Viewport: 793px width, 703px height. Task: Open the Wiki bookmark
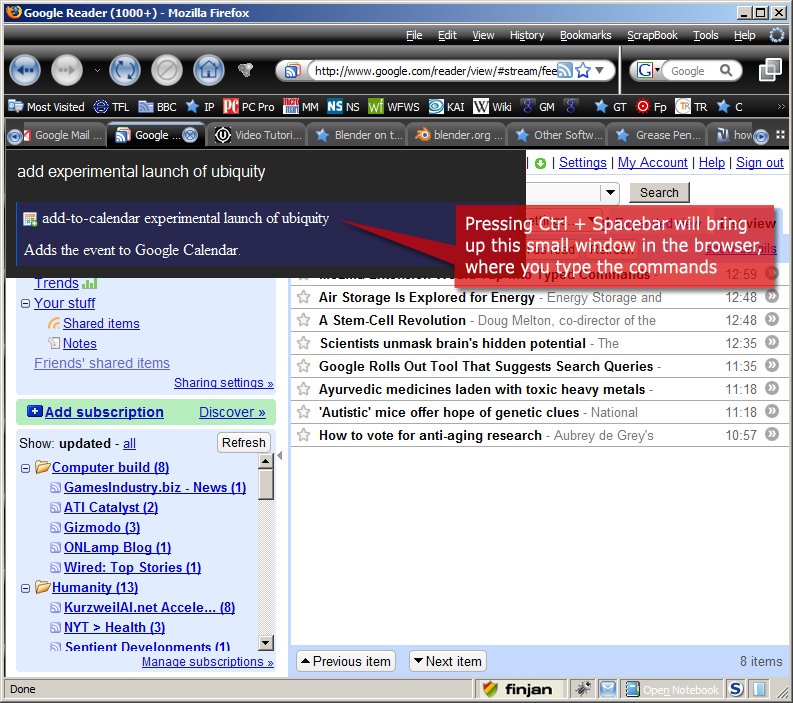point(492,107)
